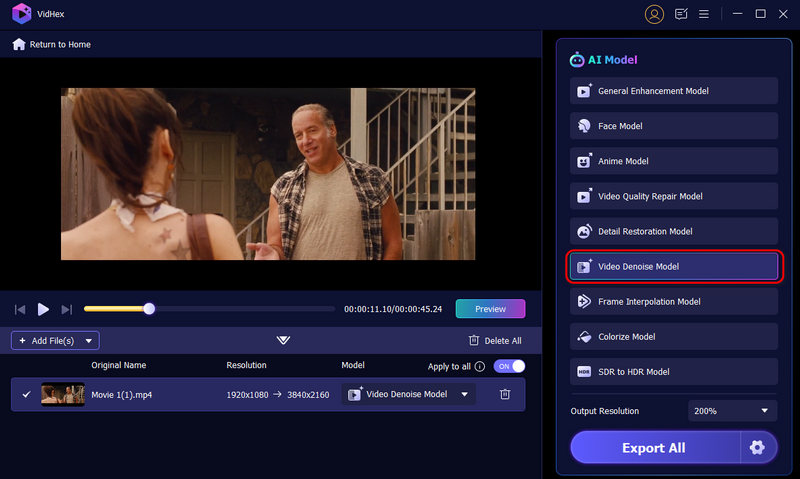
Task: Open the feedback icon in title bar
Action: point(681,14)
